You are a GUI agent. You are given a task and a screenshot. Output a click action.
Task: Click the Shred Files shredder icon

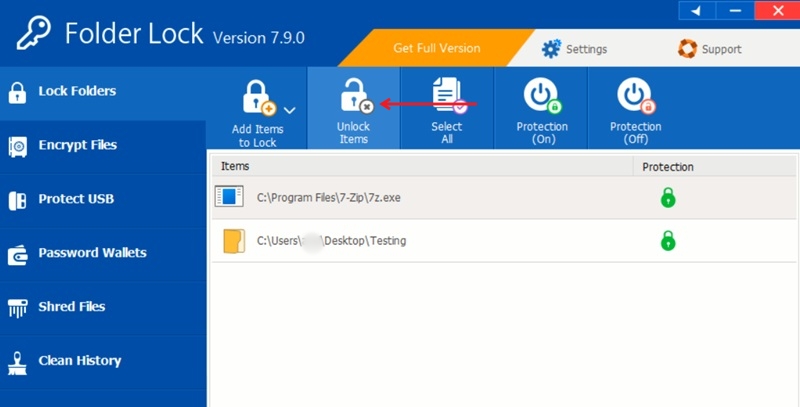pos(17,309)
